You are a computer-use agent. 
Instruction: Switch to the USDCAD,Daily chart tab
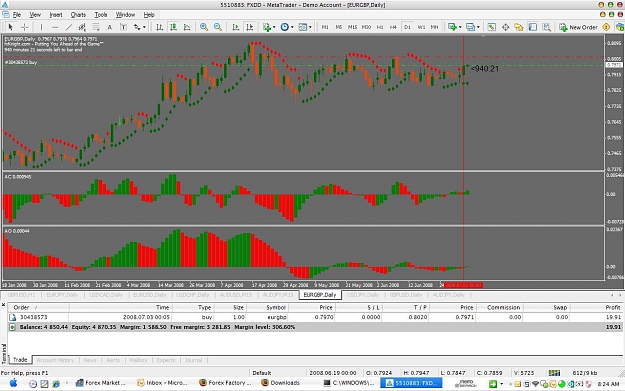106,295
